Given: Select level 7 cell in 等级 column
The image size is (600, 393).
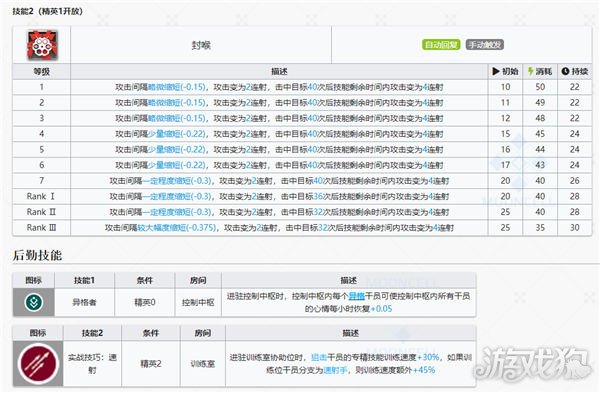Looking at the screenshot, I should point(41,181).
